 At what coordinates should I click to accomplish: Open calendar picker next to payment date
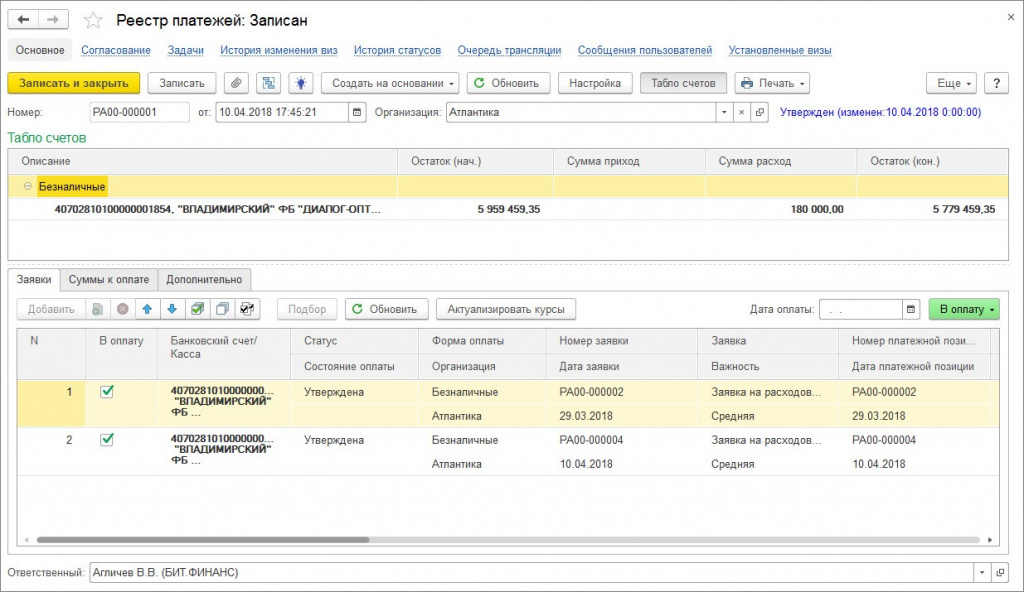pos(911,309)
